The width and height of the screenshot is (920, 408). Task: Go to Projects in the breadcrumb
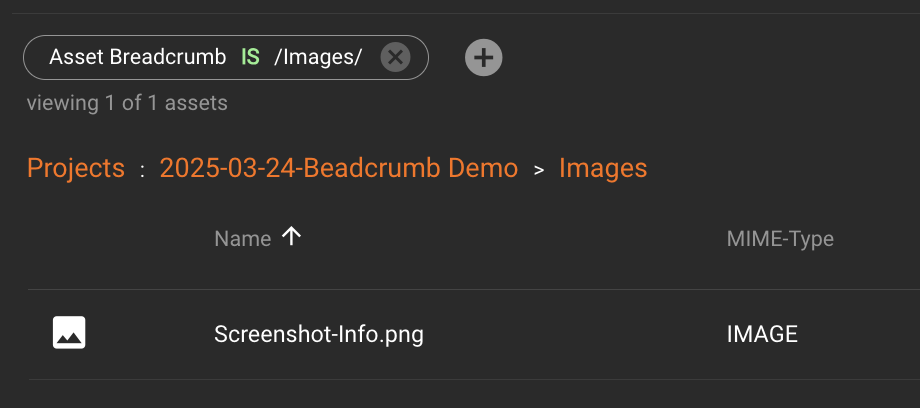click(76, 168)
